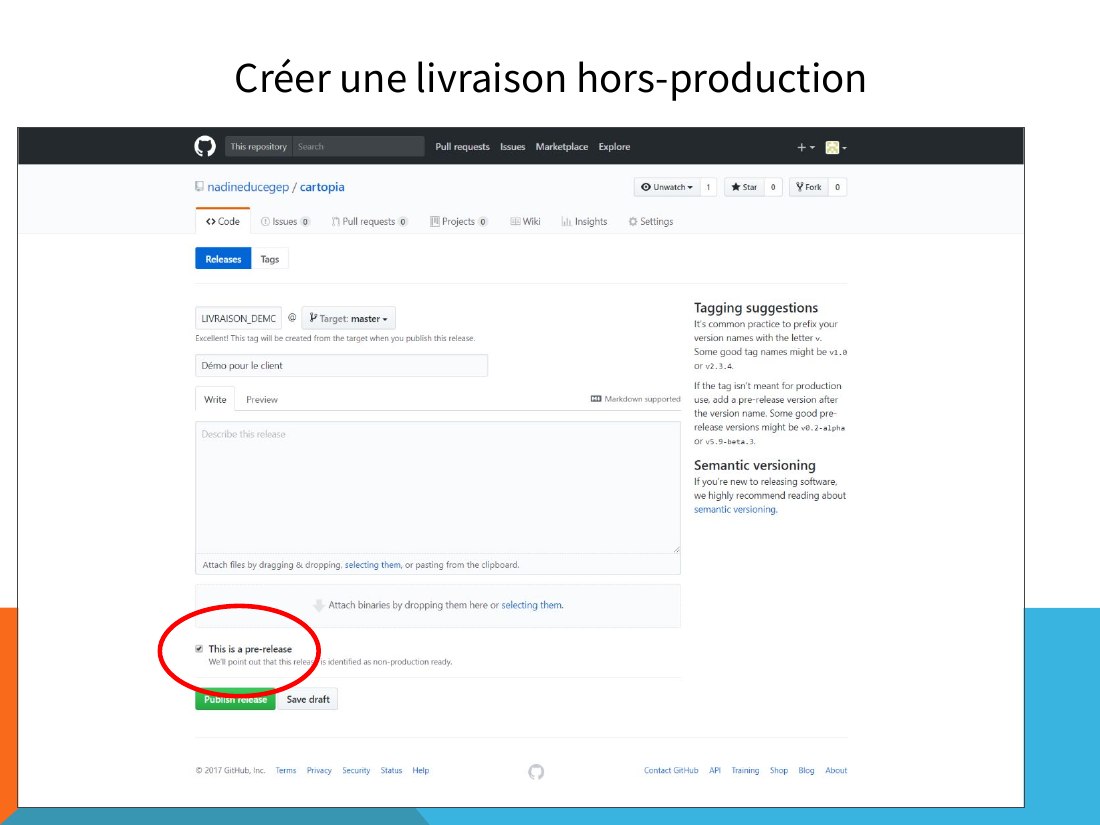Screen dimensions: 1100x825
Task: Open the semantic versioning link
Action: (735, 509)
